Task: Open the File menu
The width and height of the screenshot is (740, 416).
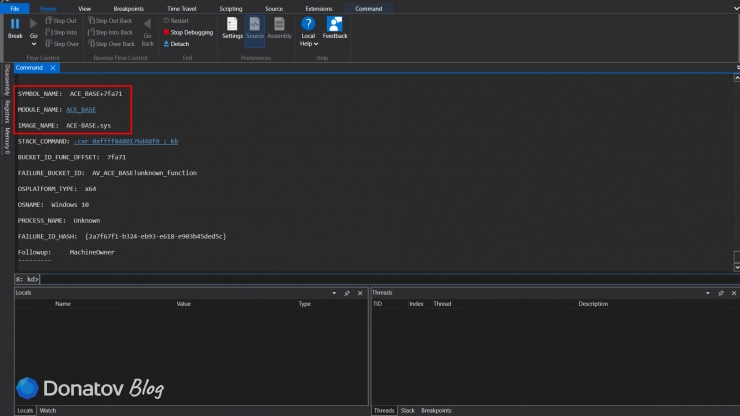Action: tap(15, 8)
